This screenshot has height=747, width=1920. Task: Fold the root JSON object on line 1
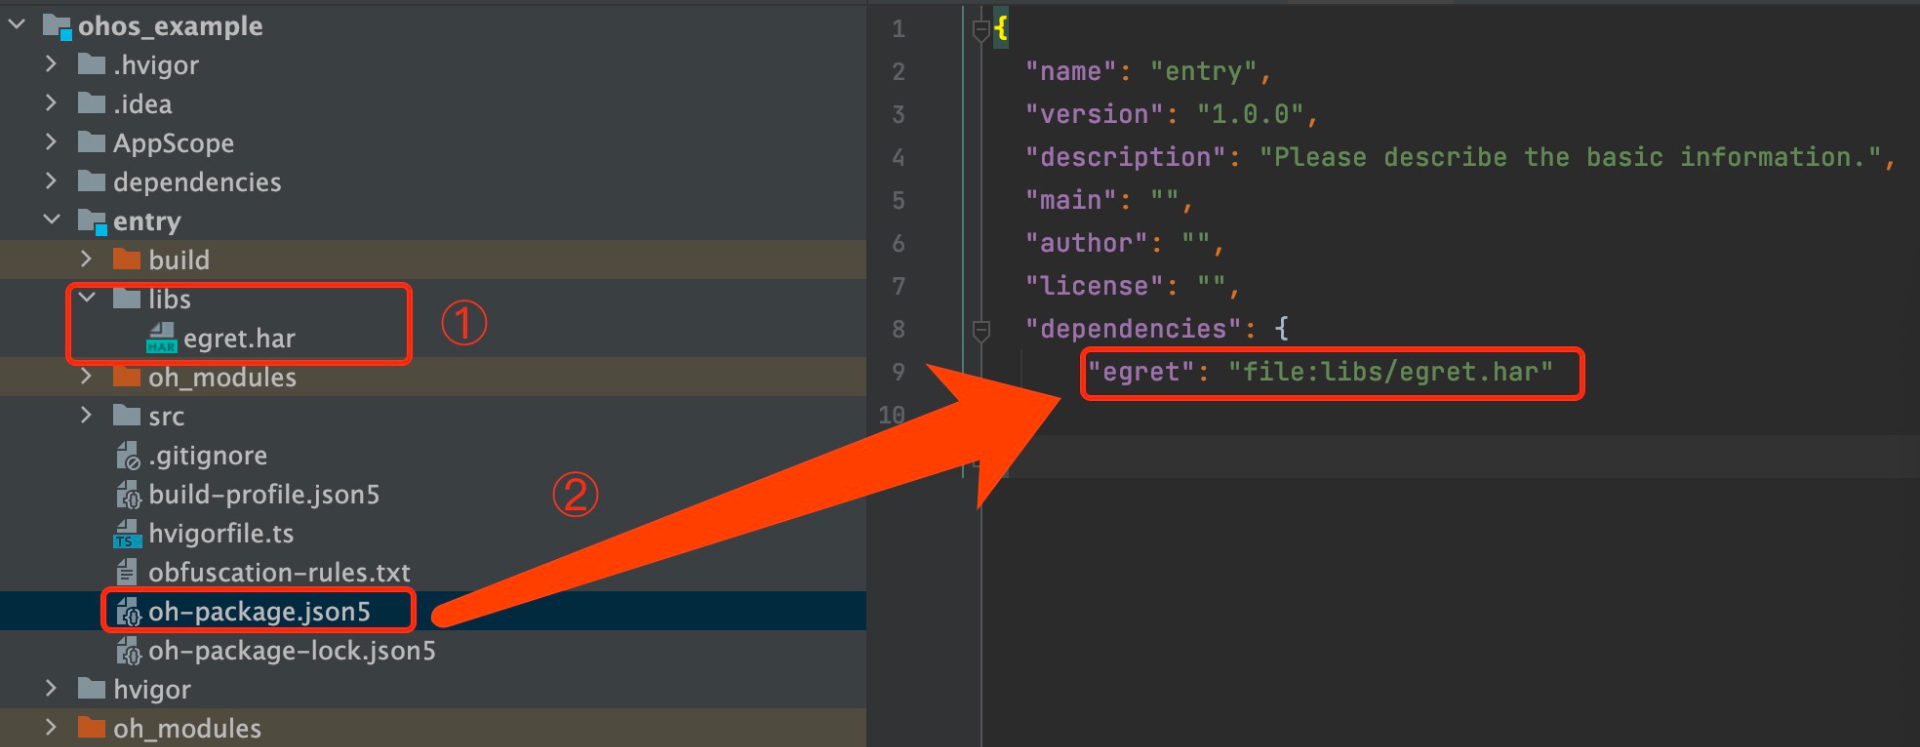click(981, 30)
